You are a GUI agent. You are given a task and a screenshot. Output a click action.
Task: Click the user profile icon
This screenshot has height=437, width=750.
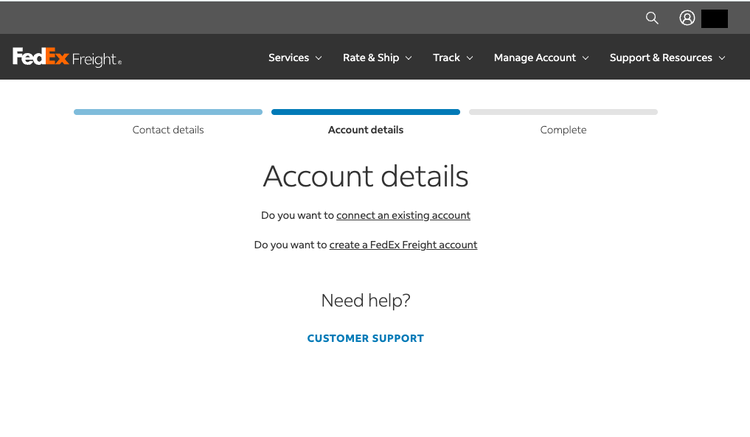[687, 18]
